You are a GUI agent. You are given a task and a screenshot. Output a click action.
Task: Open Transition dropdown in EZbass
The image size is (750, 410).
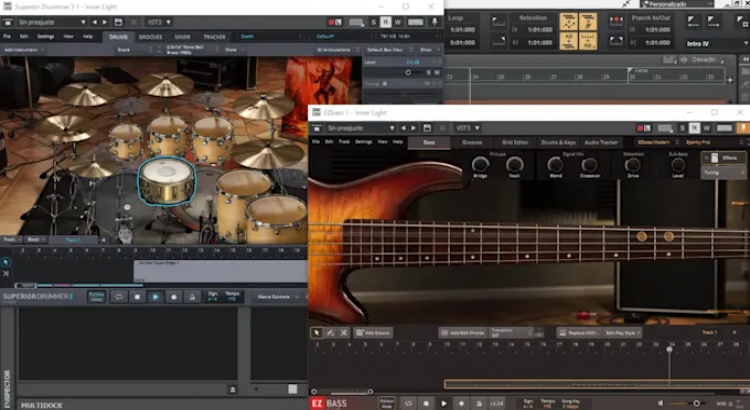[511, 332]
